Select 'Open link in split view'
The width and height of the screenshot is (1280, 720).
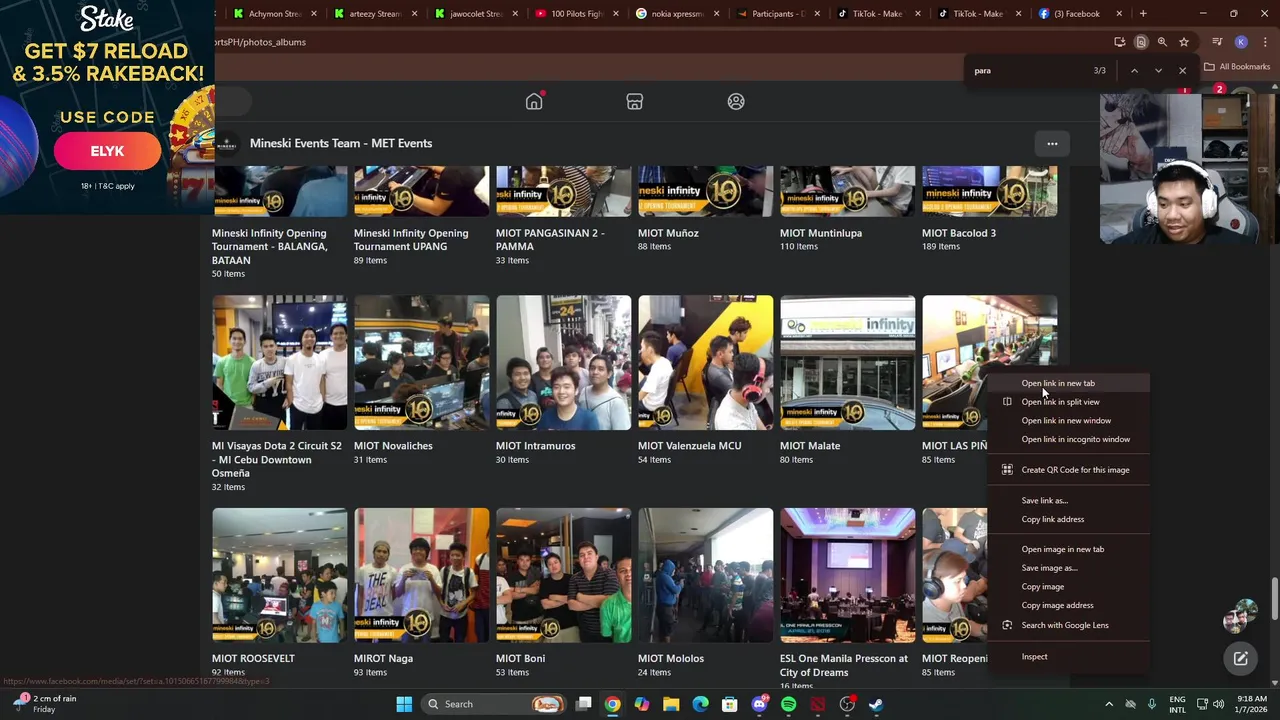coord(1060,402)
